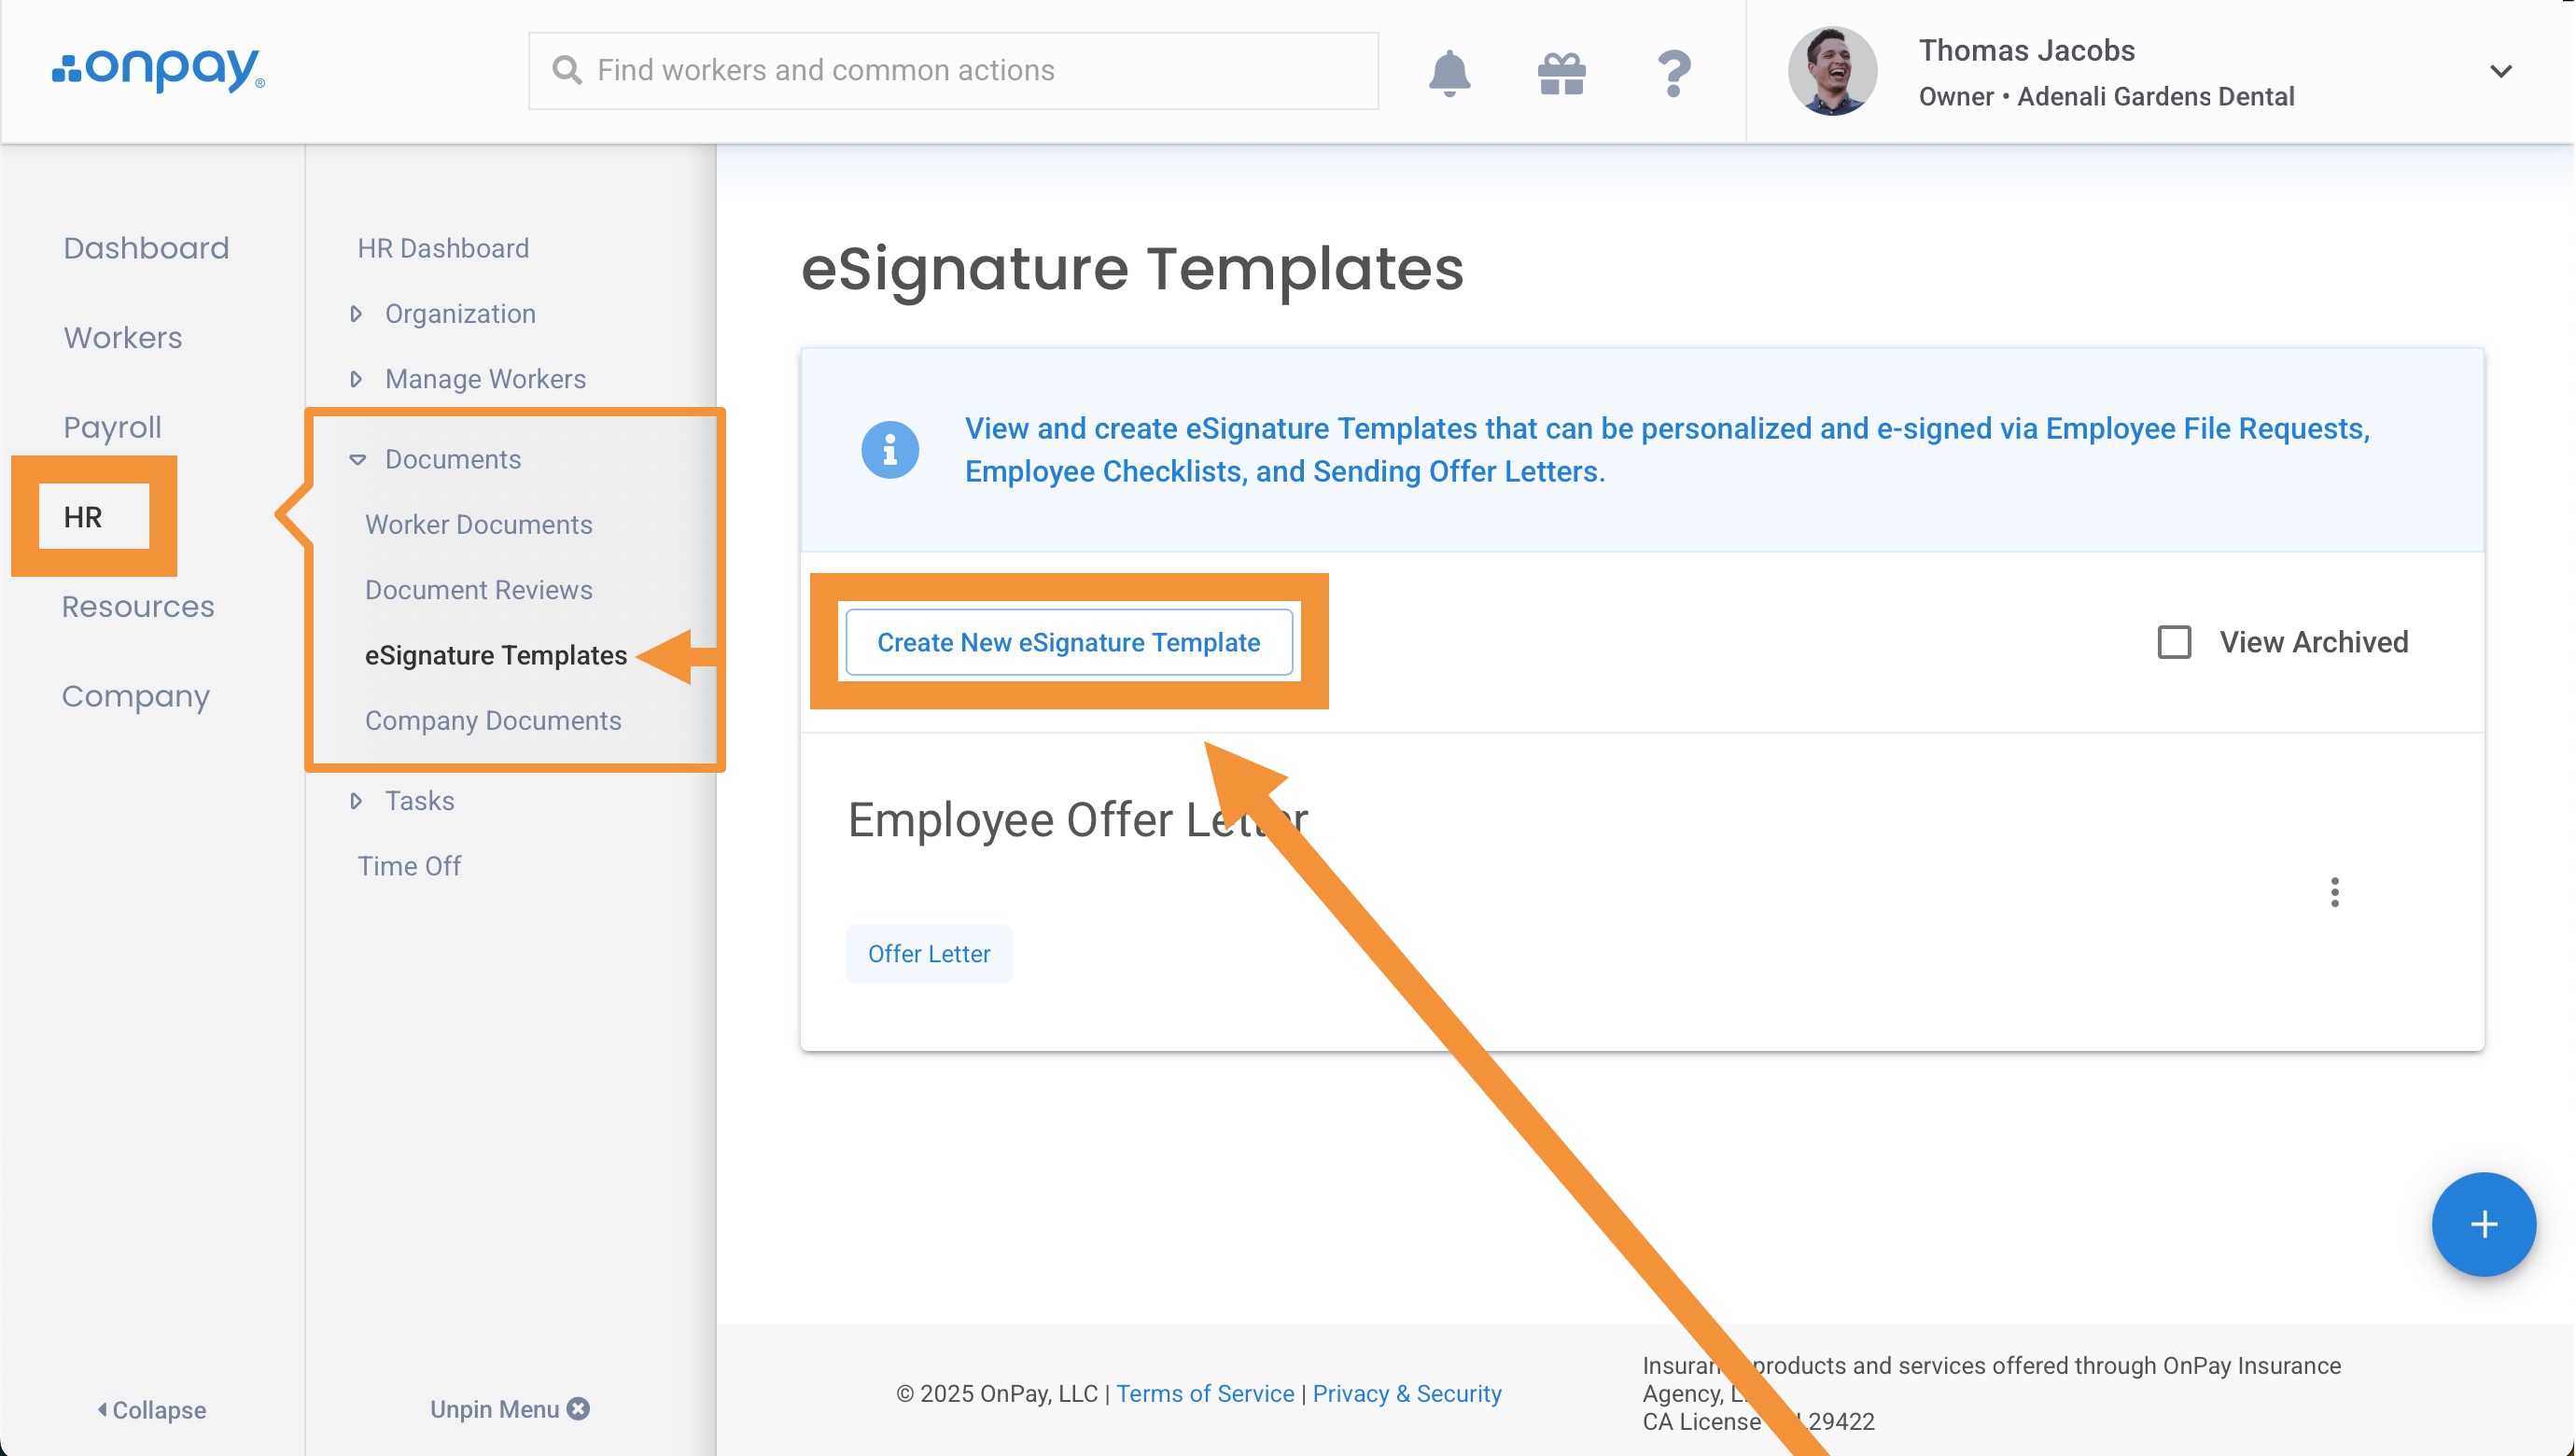
Task: Expand the Organization section
Action: (356, 314)
